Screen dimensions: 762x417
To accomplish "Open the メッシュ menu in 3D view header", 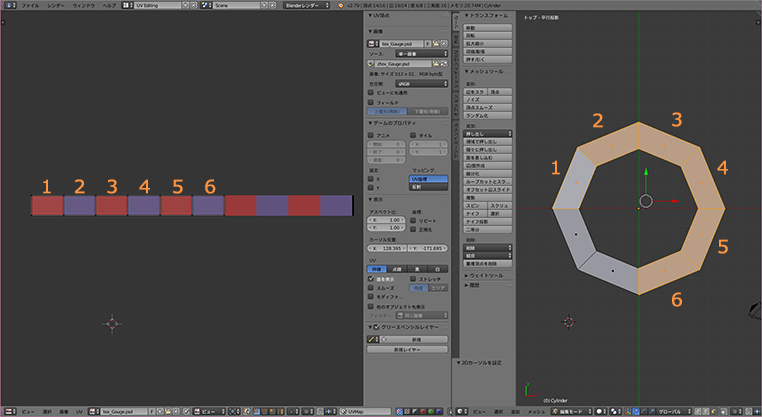I will coord(536,412).
